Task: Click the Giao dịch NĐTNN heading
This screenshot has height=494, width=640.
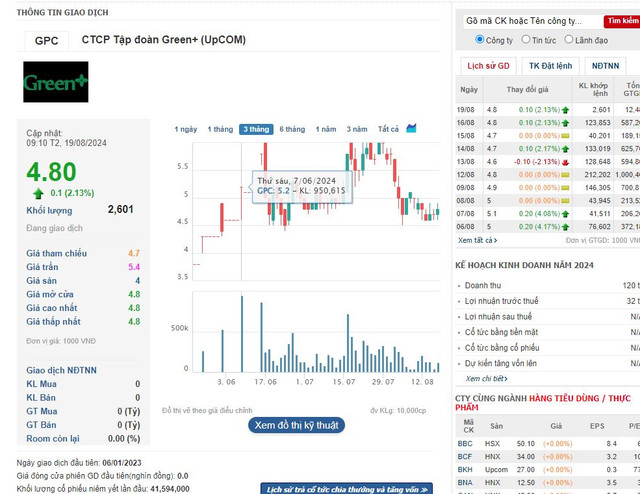Action: click(61, 370)
